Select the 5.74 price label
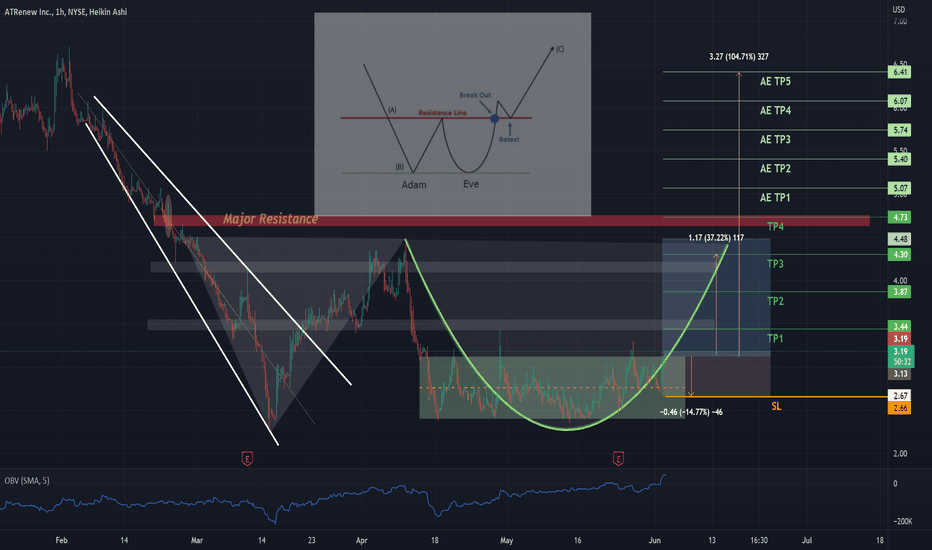 [x=899, y=130]
